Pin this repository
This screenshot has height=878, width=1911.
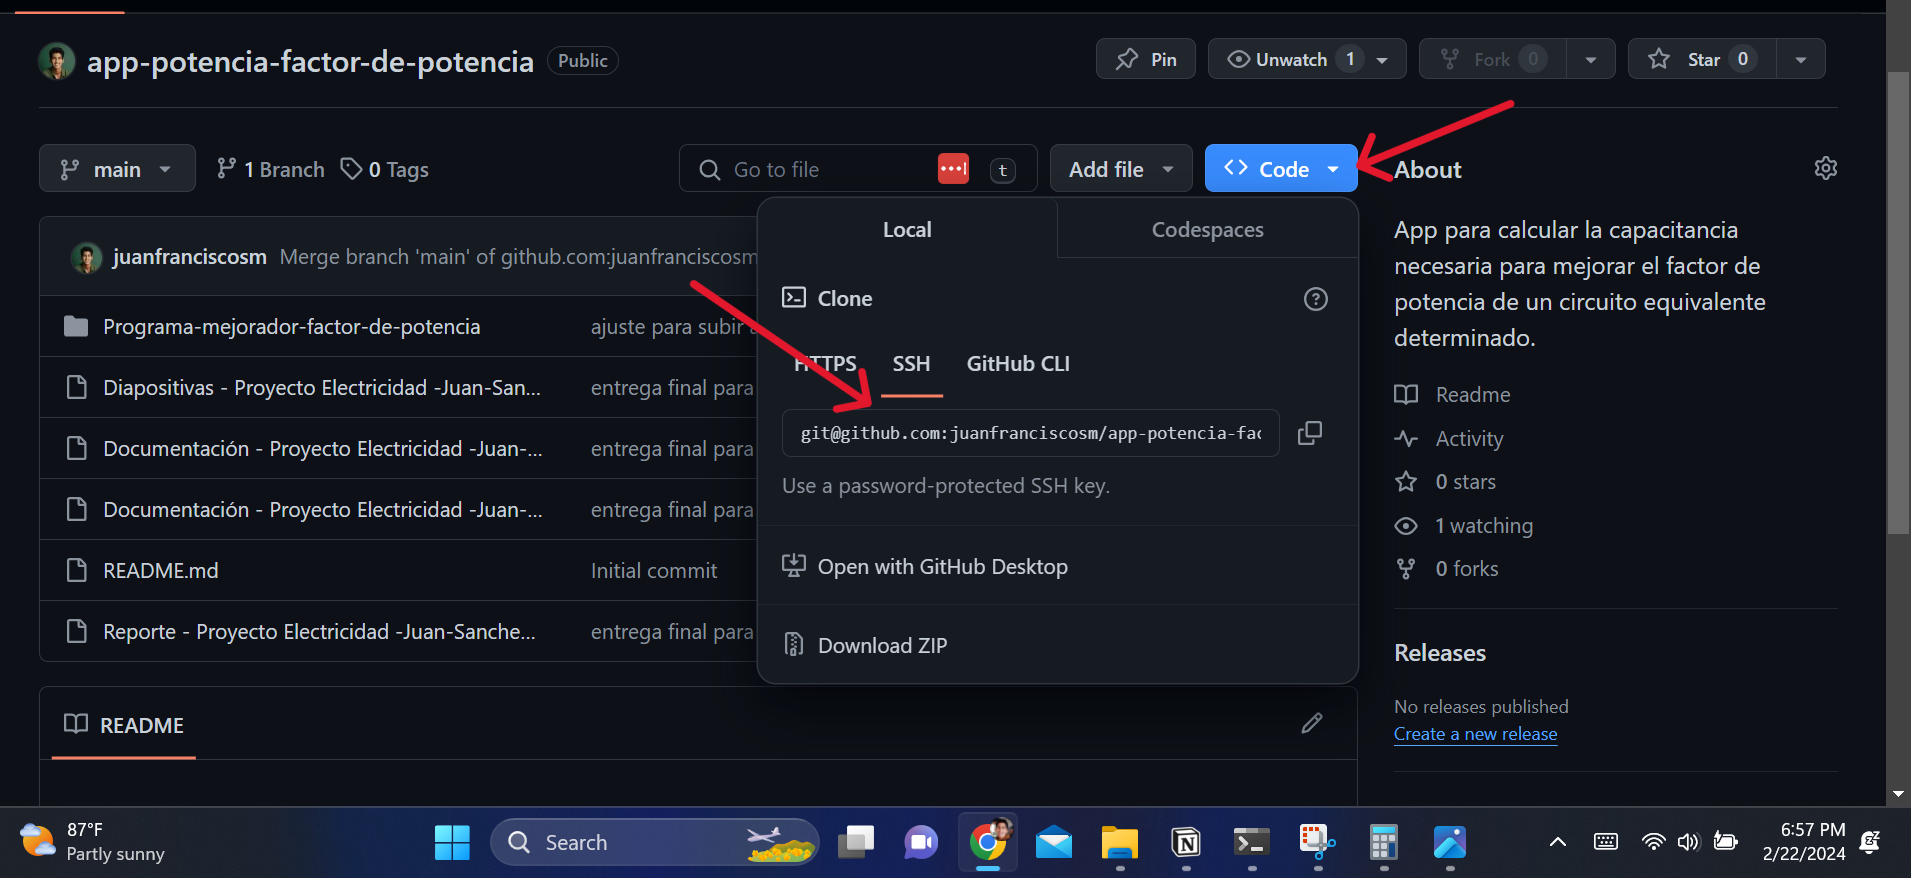click(1146, 59)
